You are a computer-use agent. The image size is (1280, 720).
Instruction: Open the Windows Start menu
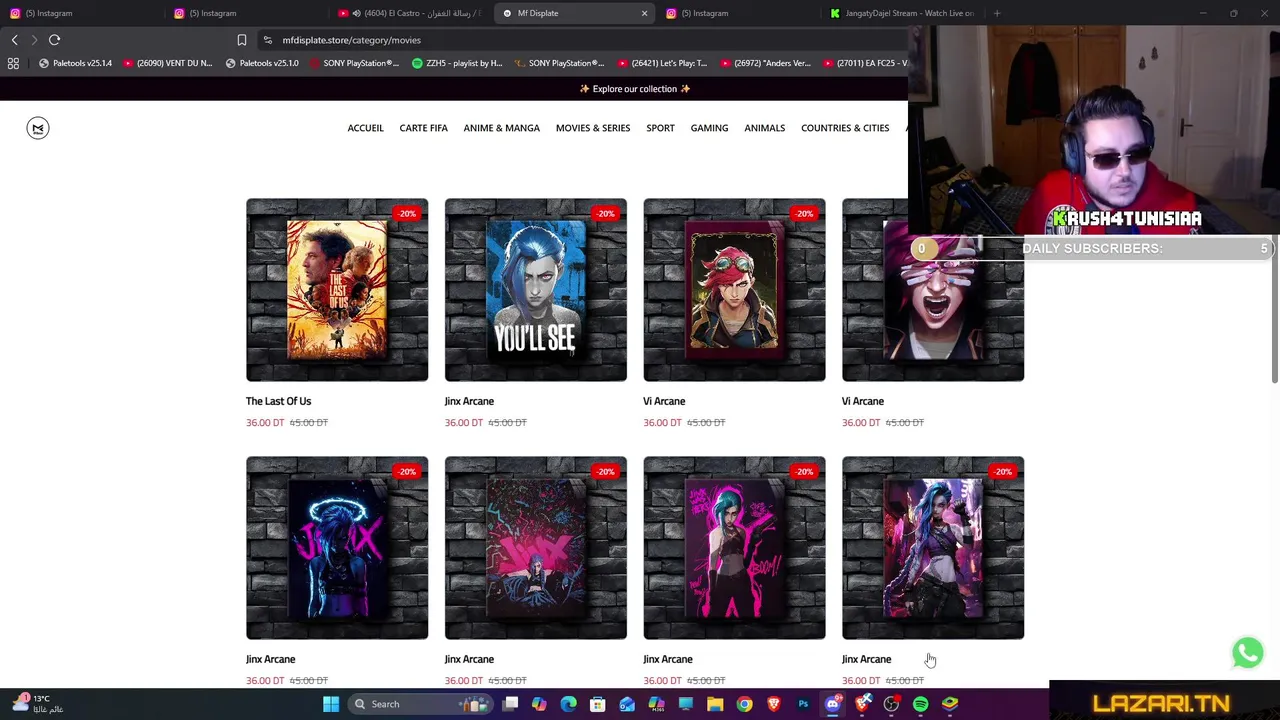(x=330, y=704)
